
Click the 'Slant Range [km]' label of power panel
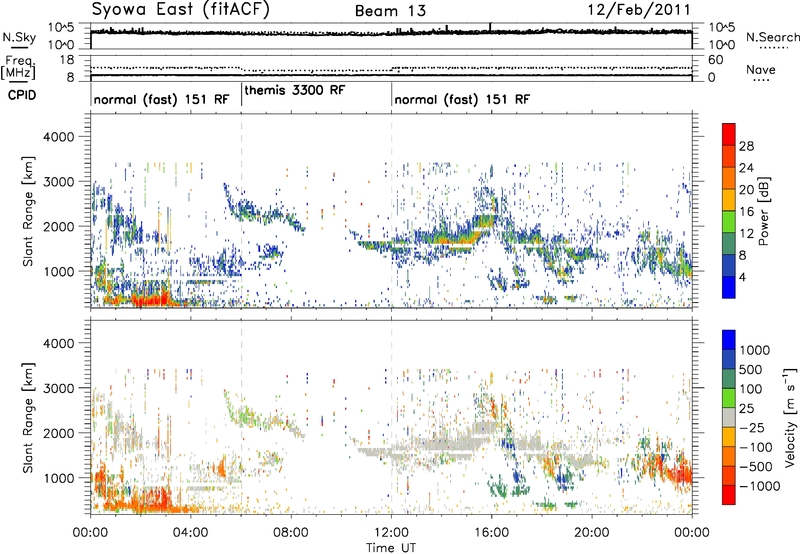click(x=28, y=211)
